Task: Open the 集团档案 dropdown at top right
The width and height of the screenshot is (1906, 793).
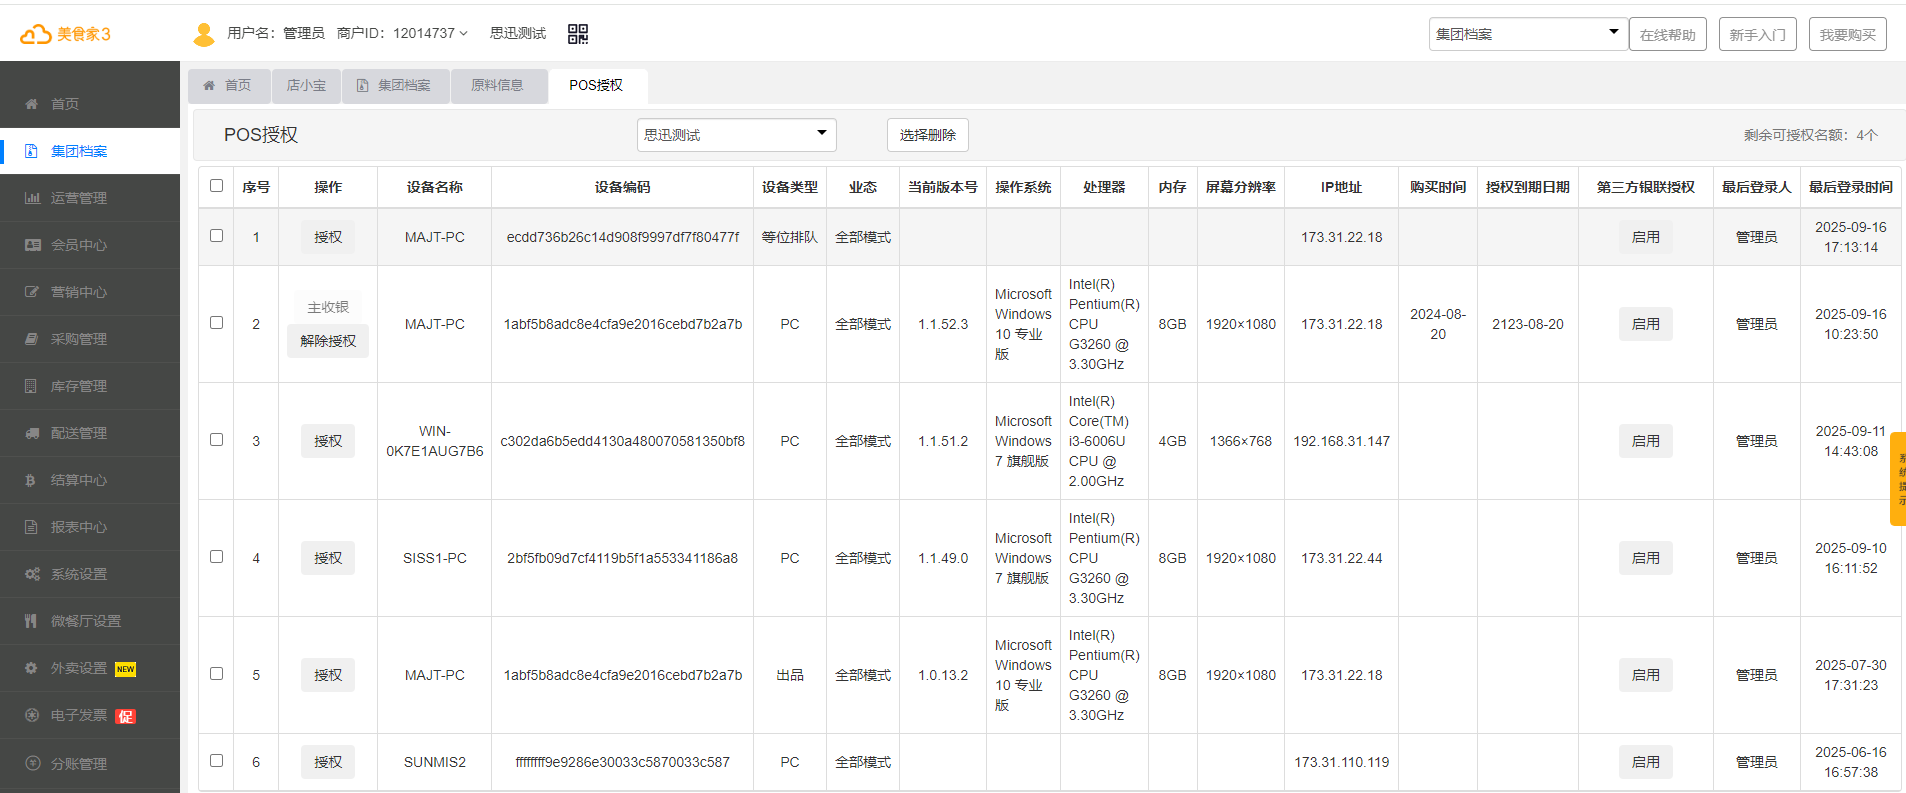Action: [1526, 34]
